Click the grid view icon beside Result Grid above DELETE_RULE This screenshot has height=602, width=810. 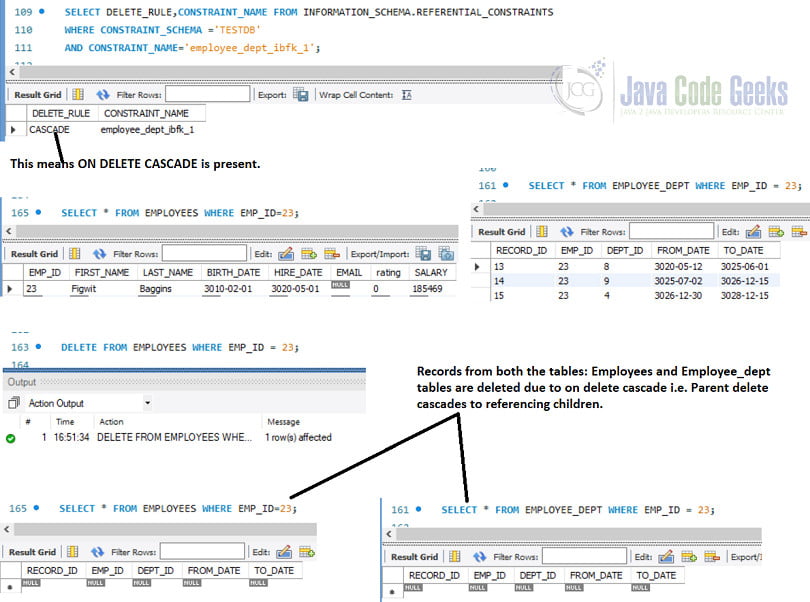click(x=77, y=95)
